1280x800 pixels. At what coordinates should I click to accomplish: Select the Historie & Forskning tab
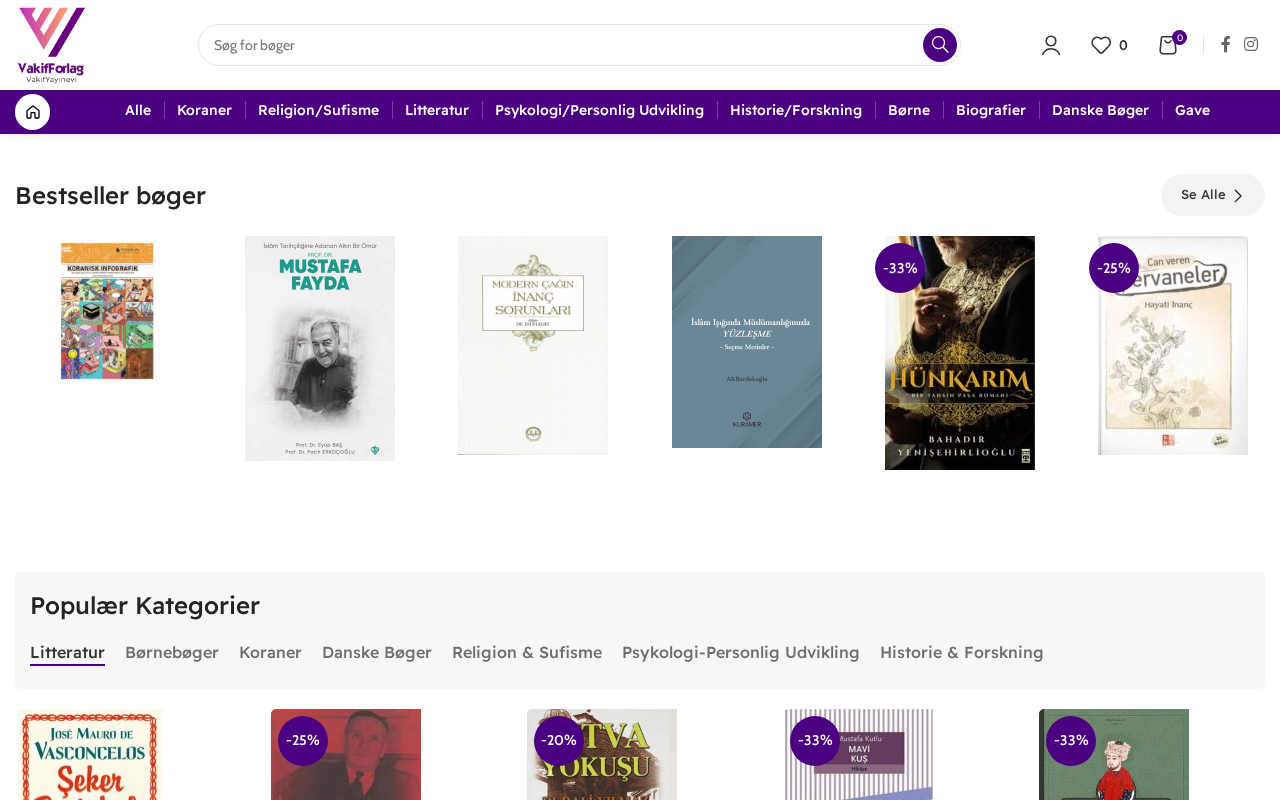(961, 652)
